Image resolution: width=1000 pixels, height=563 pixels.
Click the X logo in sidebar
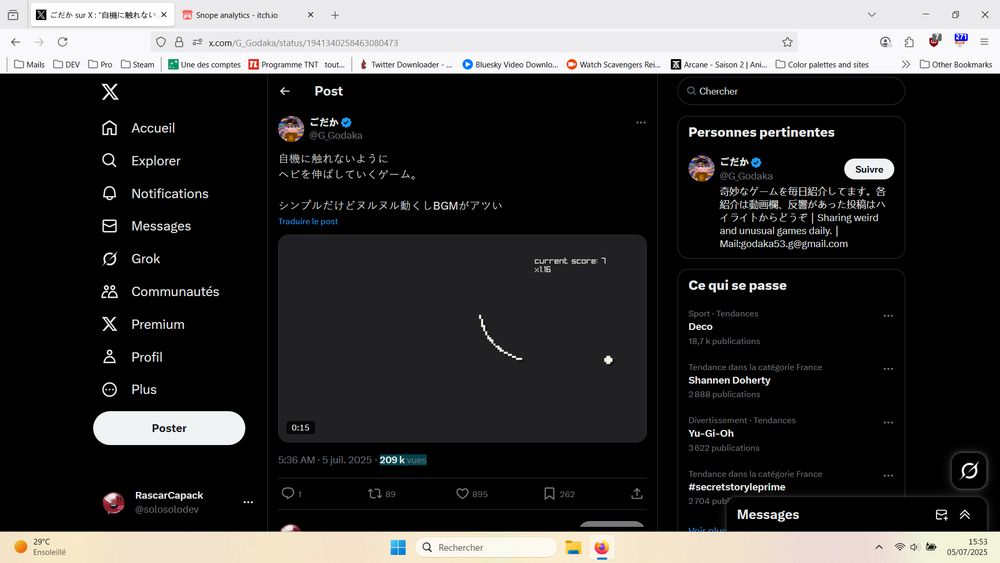(110, 92)
